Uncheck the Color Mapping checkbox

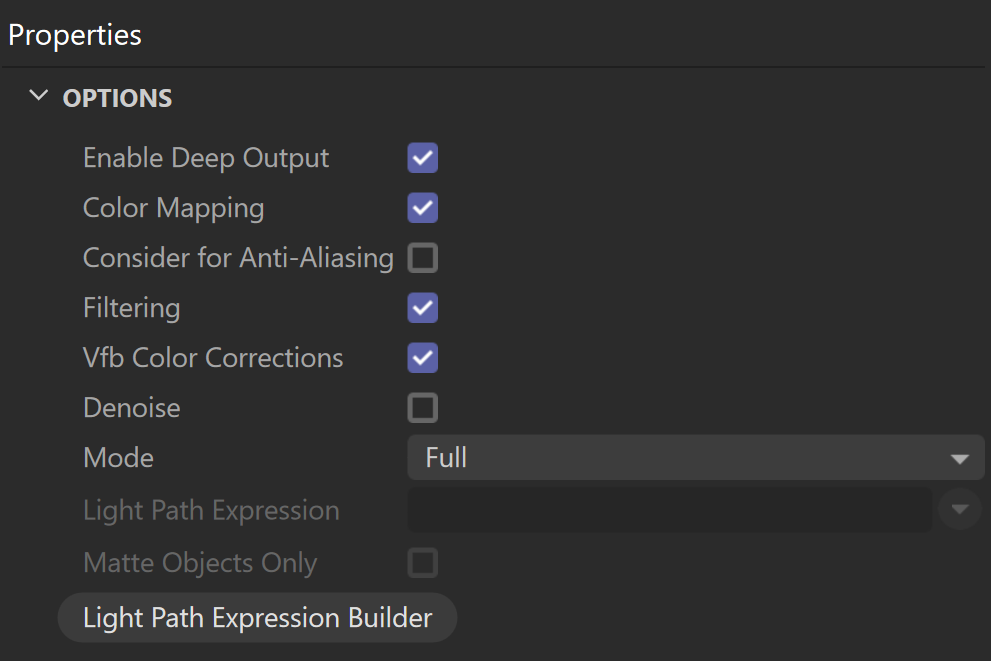[423, 208]
